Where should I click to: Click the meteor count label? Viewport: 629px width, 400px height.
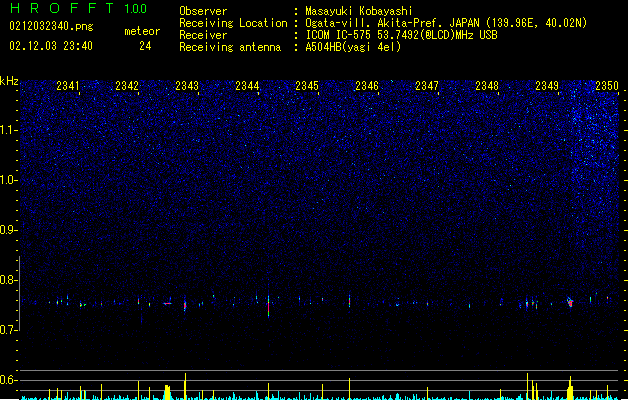pos(142,31)
